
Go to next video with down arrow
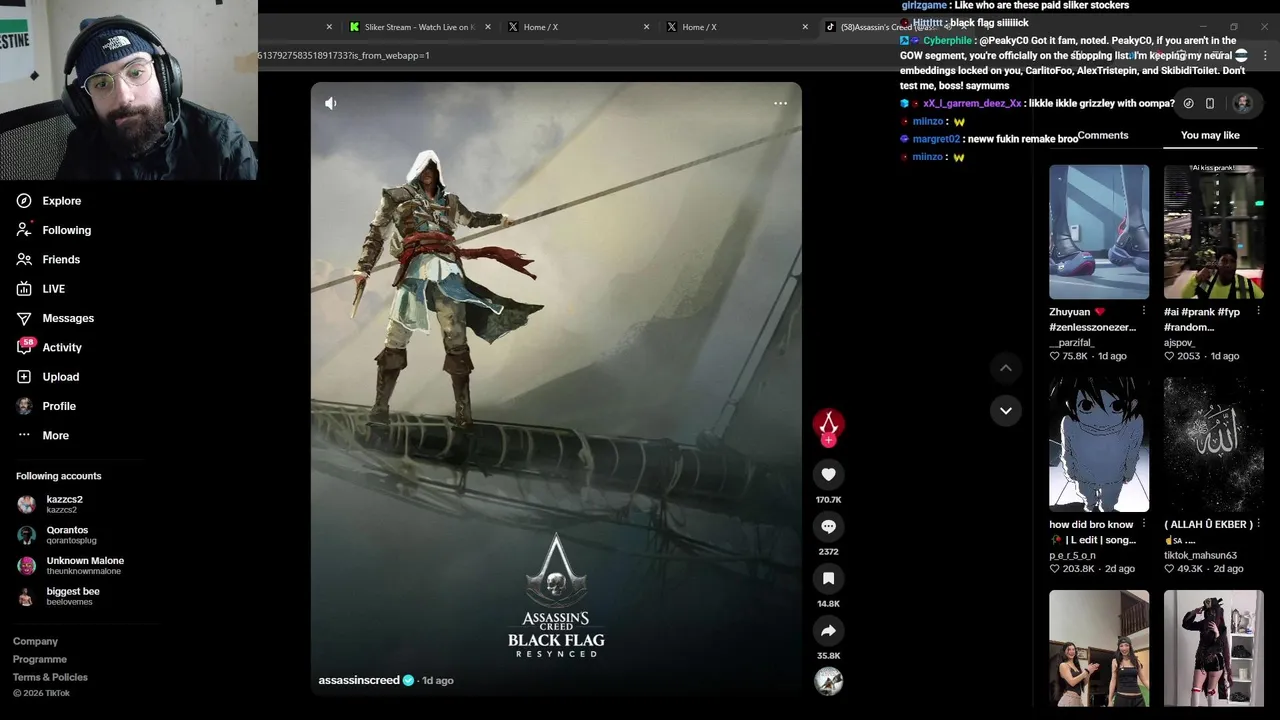(1006, 410)
